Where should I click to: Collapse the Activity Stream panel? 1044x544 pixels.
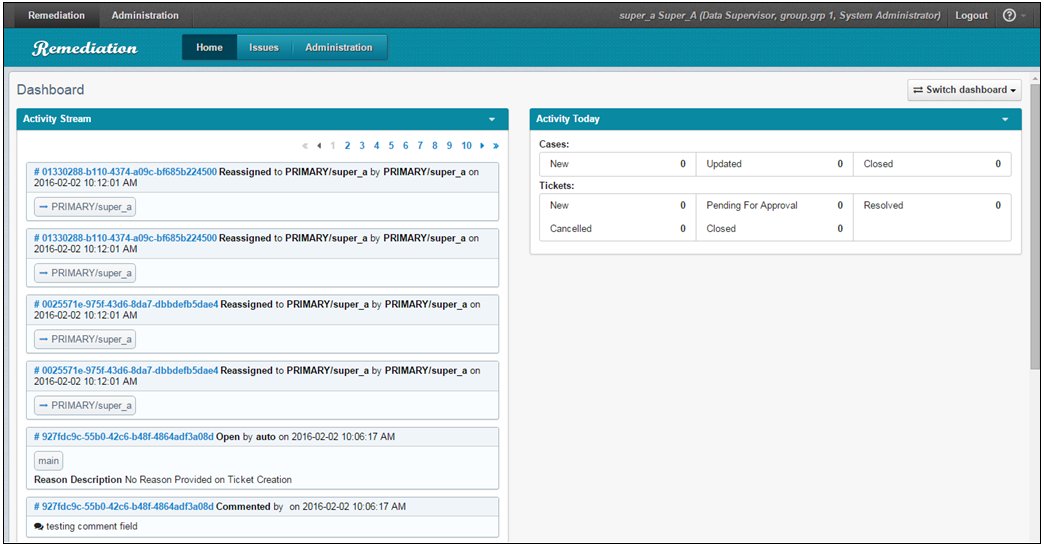pyautogui.click(x=491, y=120)
